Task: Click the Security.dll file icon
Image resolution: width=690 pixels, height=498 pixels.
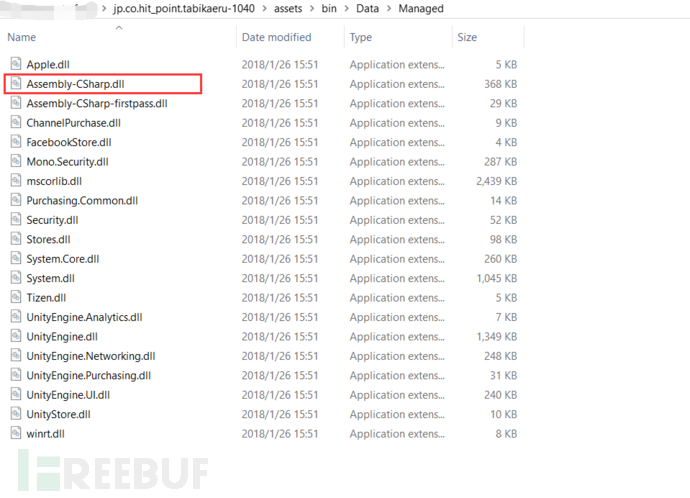Action: [16, 219]
